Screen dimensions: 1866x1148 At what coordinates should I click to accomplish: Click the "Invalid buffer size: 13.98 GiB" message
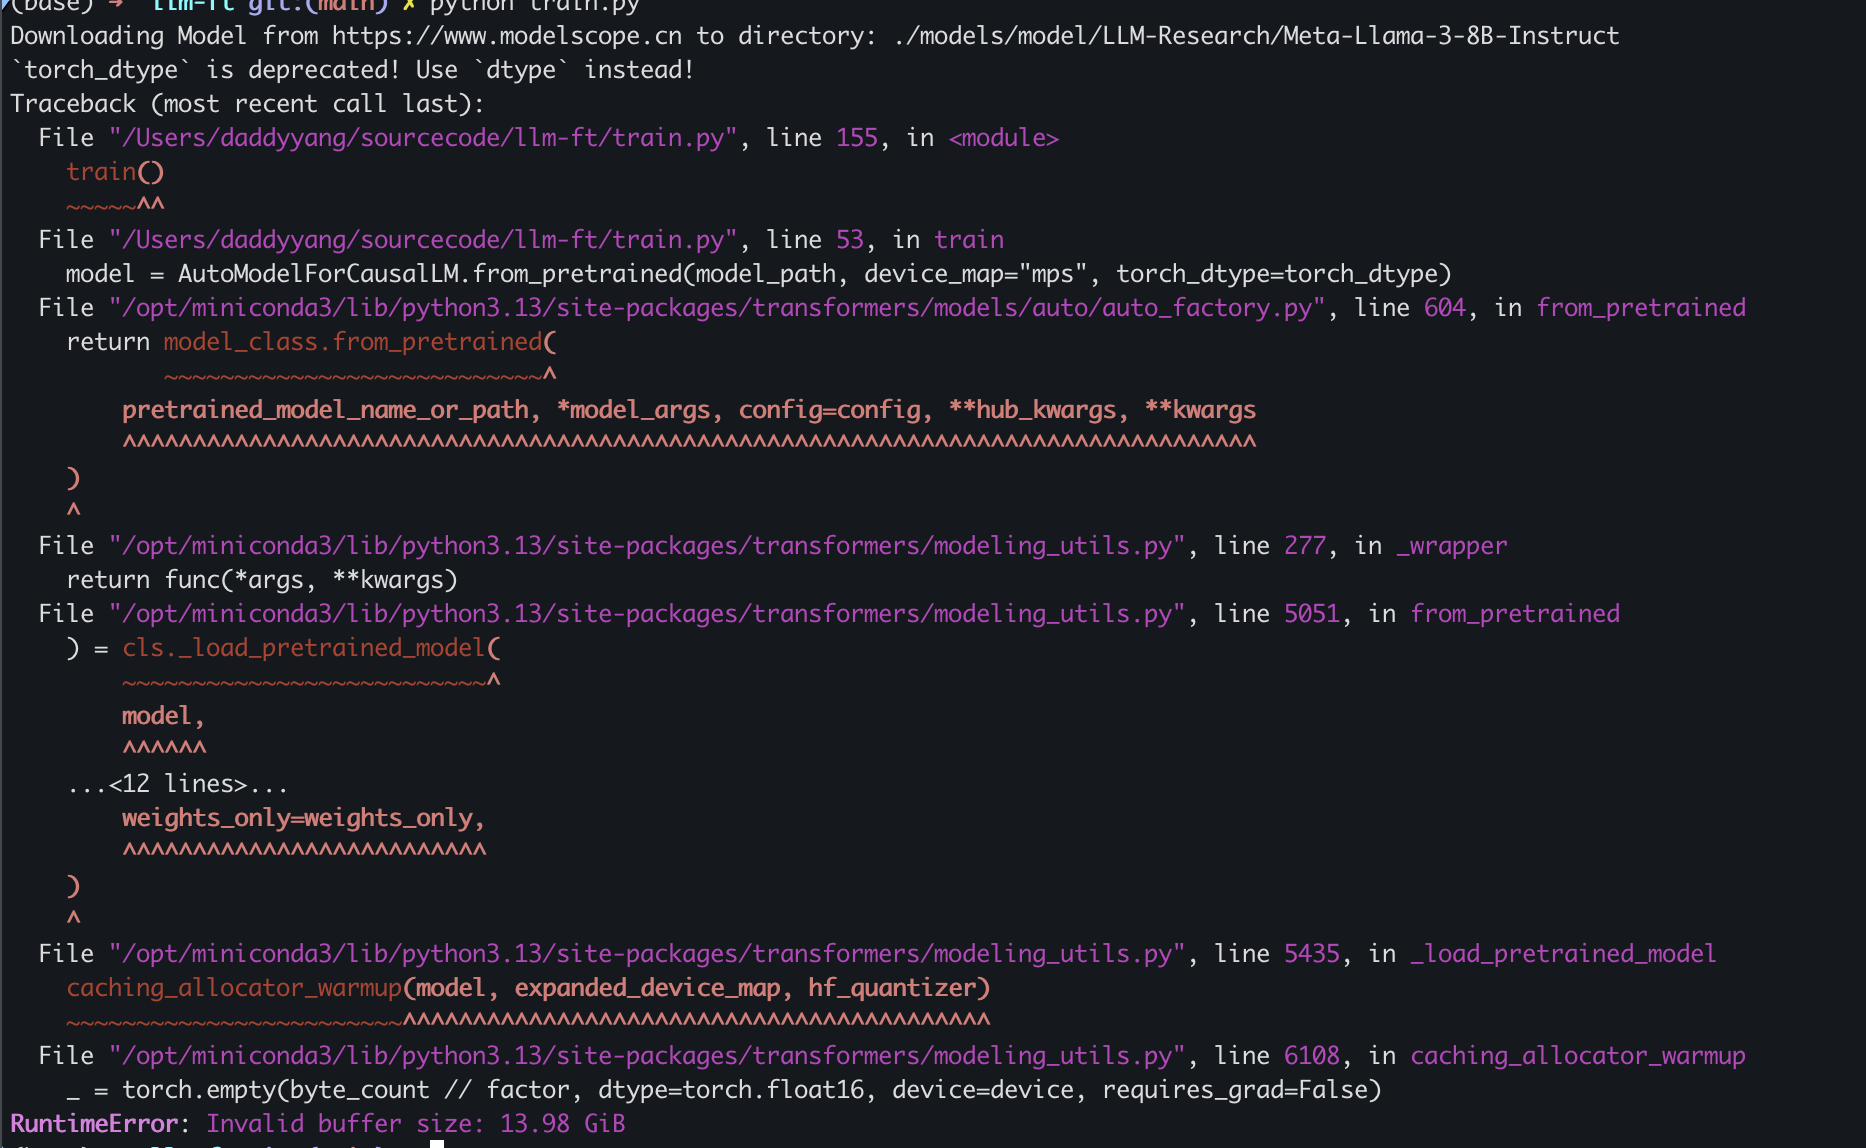tap(415, 1124)
